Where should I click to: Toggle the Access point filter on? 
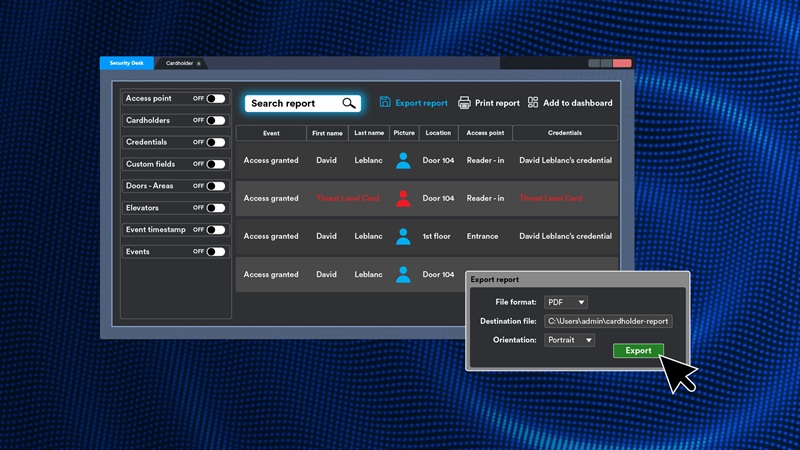click(215, 99)
